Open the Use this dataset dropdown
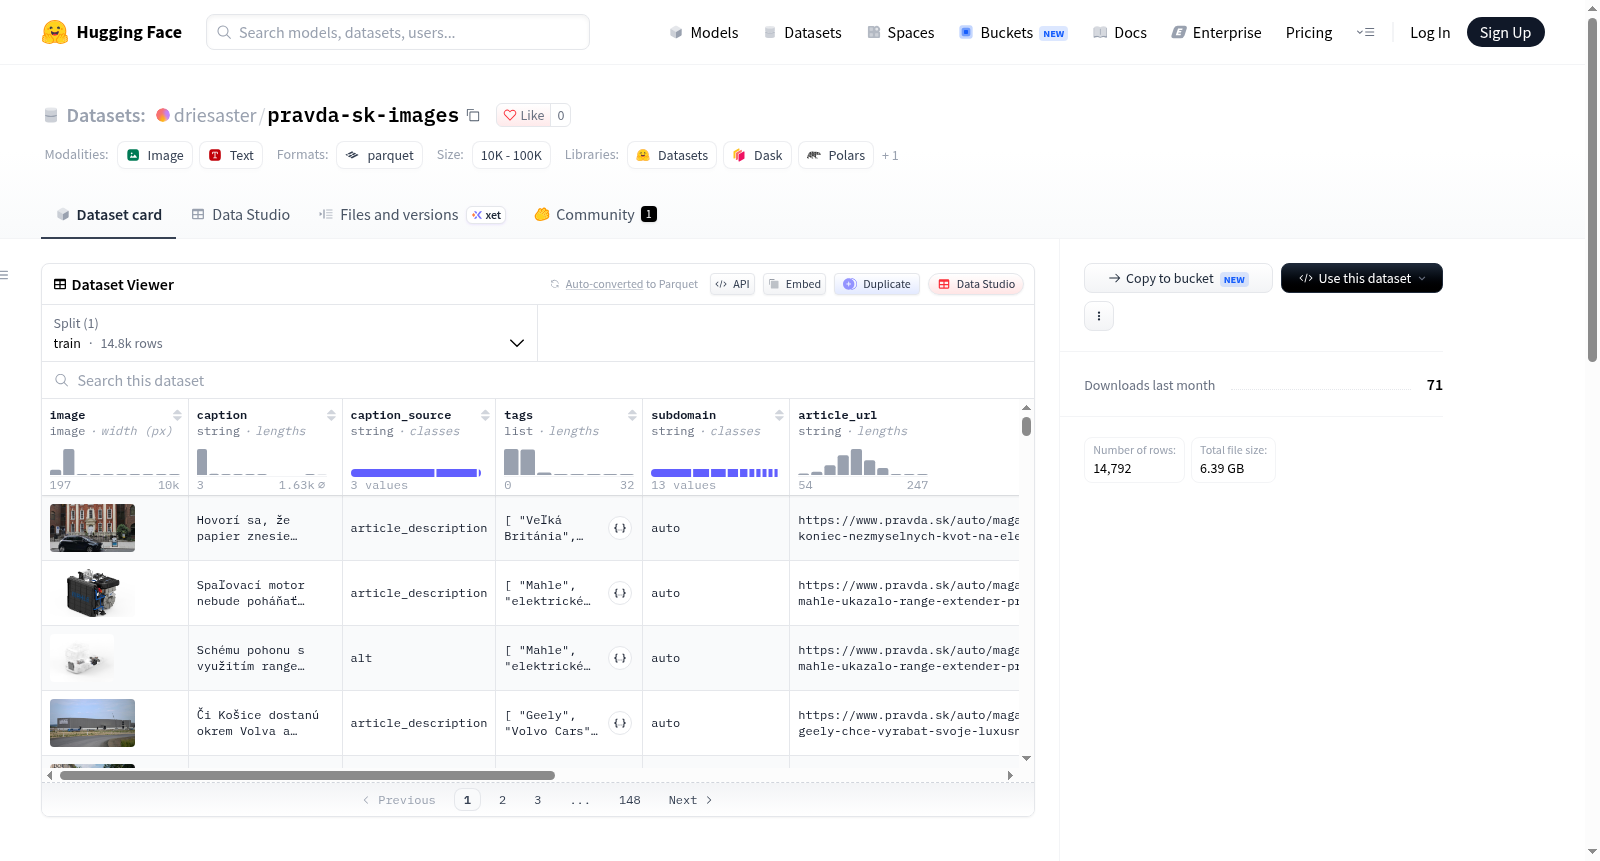Screen dimensions: 1600x861 (x=1361, y=278)
